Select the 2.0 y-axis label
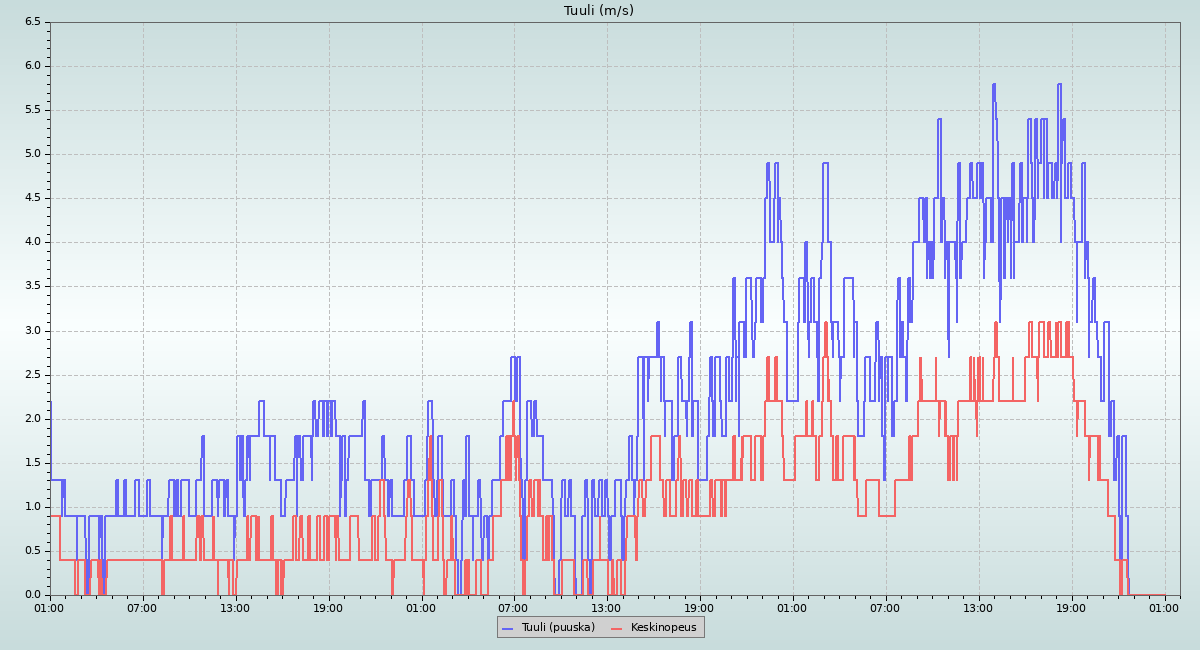This screenshot has width=1200, height=650. (32, 419)
